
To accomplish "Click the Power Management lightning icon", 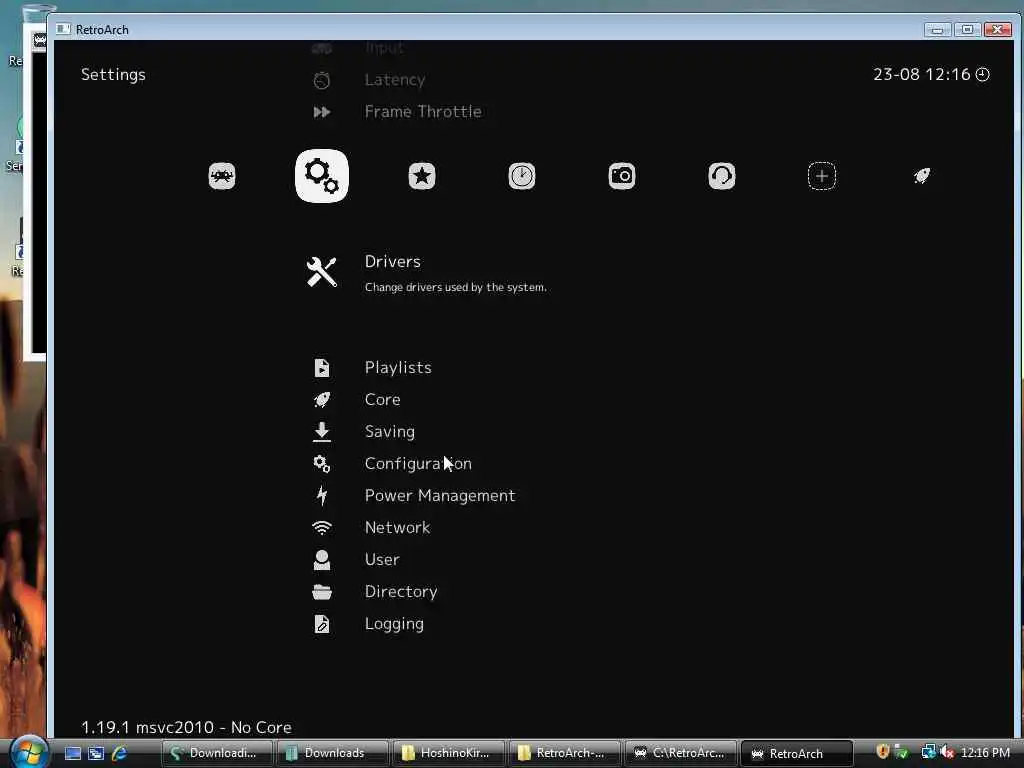I will 322,496.
